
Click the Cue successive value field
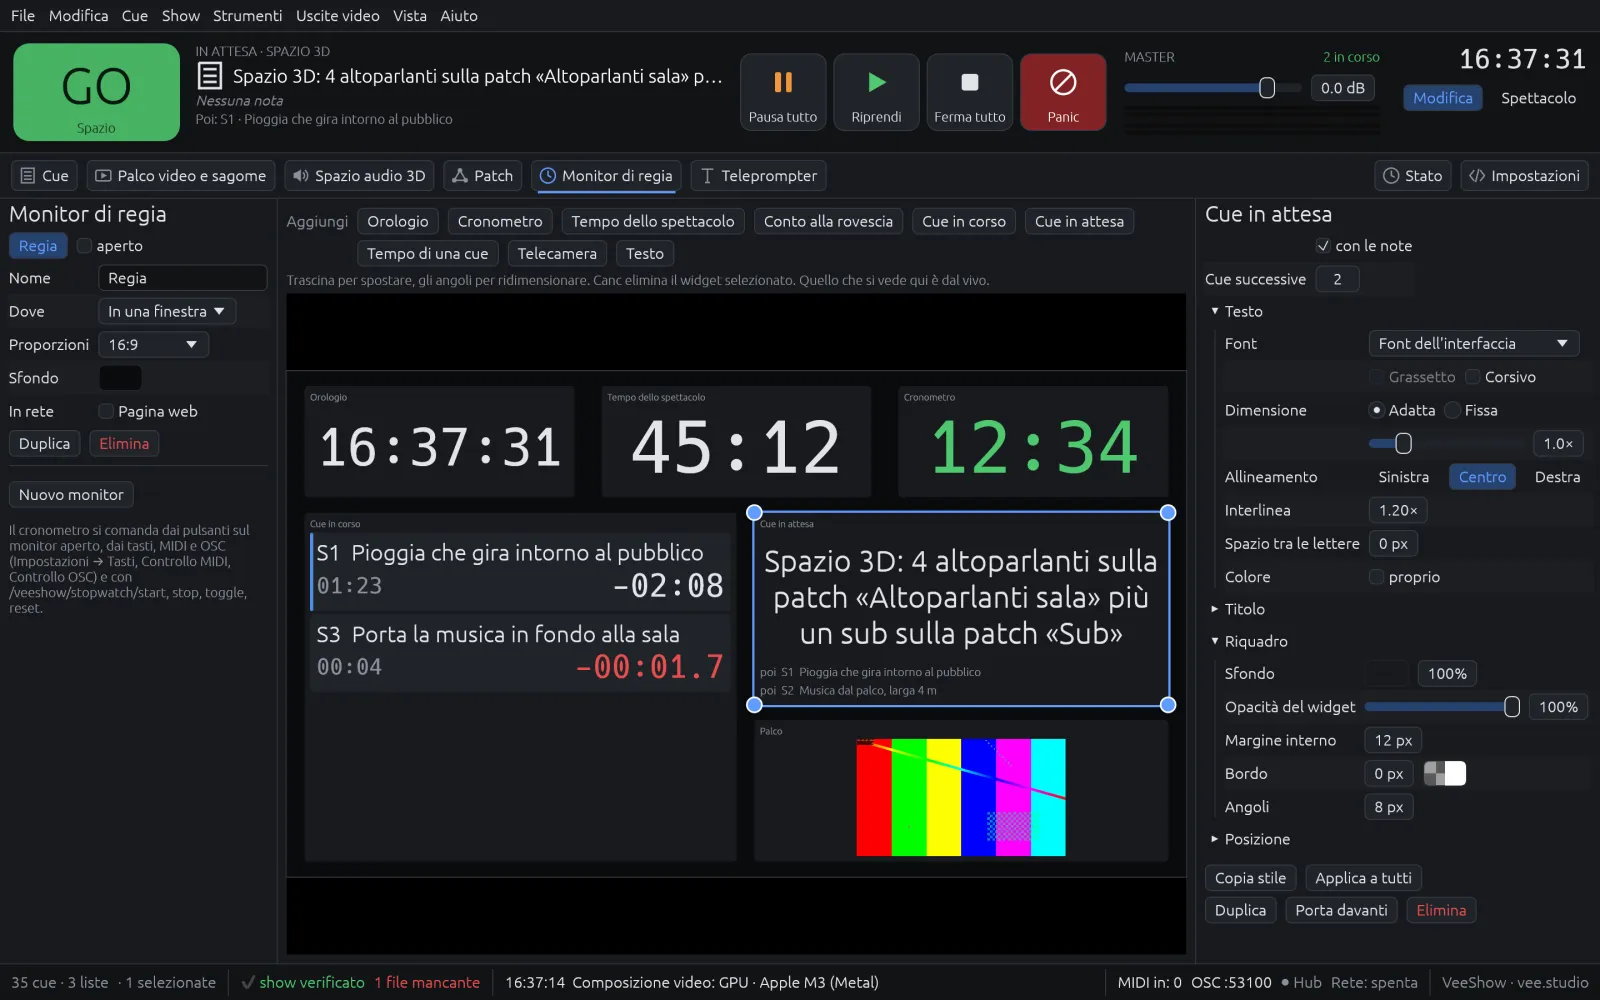pos(1337,279)
